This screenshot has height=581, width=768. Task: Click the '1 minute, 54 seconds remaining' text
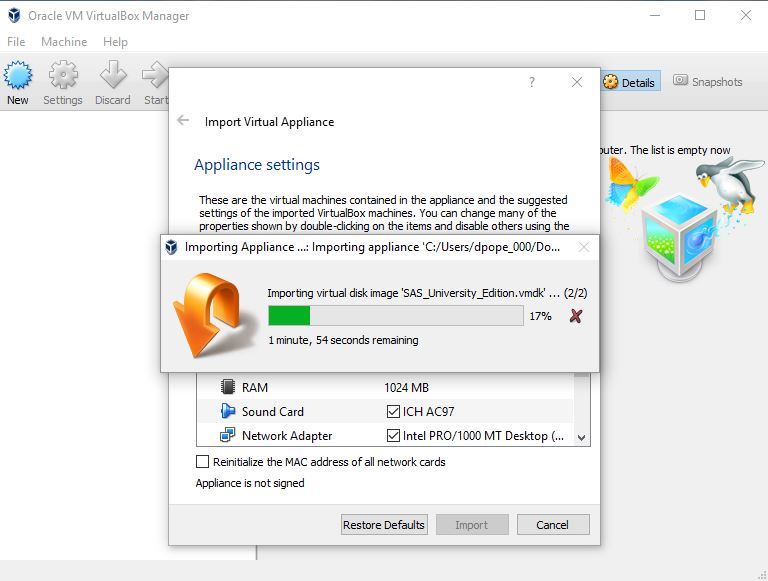(x=343, y=340)
